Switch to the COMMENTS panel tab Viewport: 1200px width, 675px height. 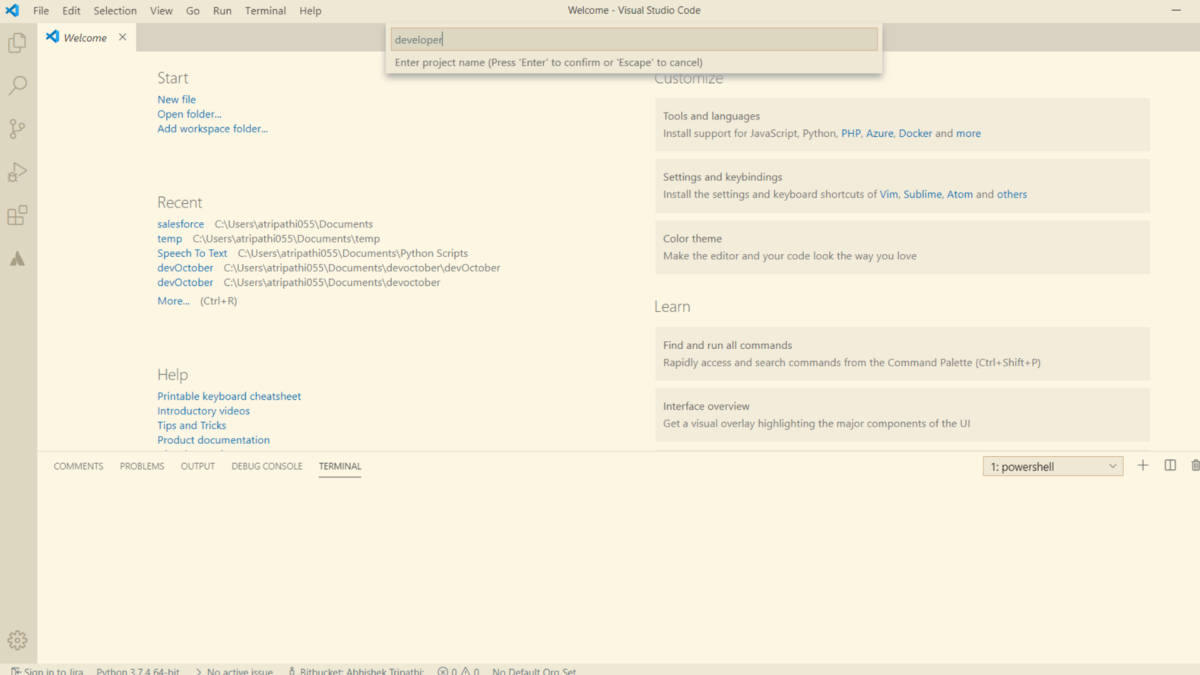pyautogui.click(x=78, y=466)
